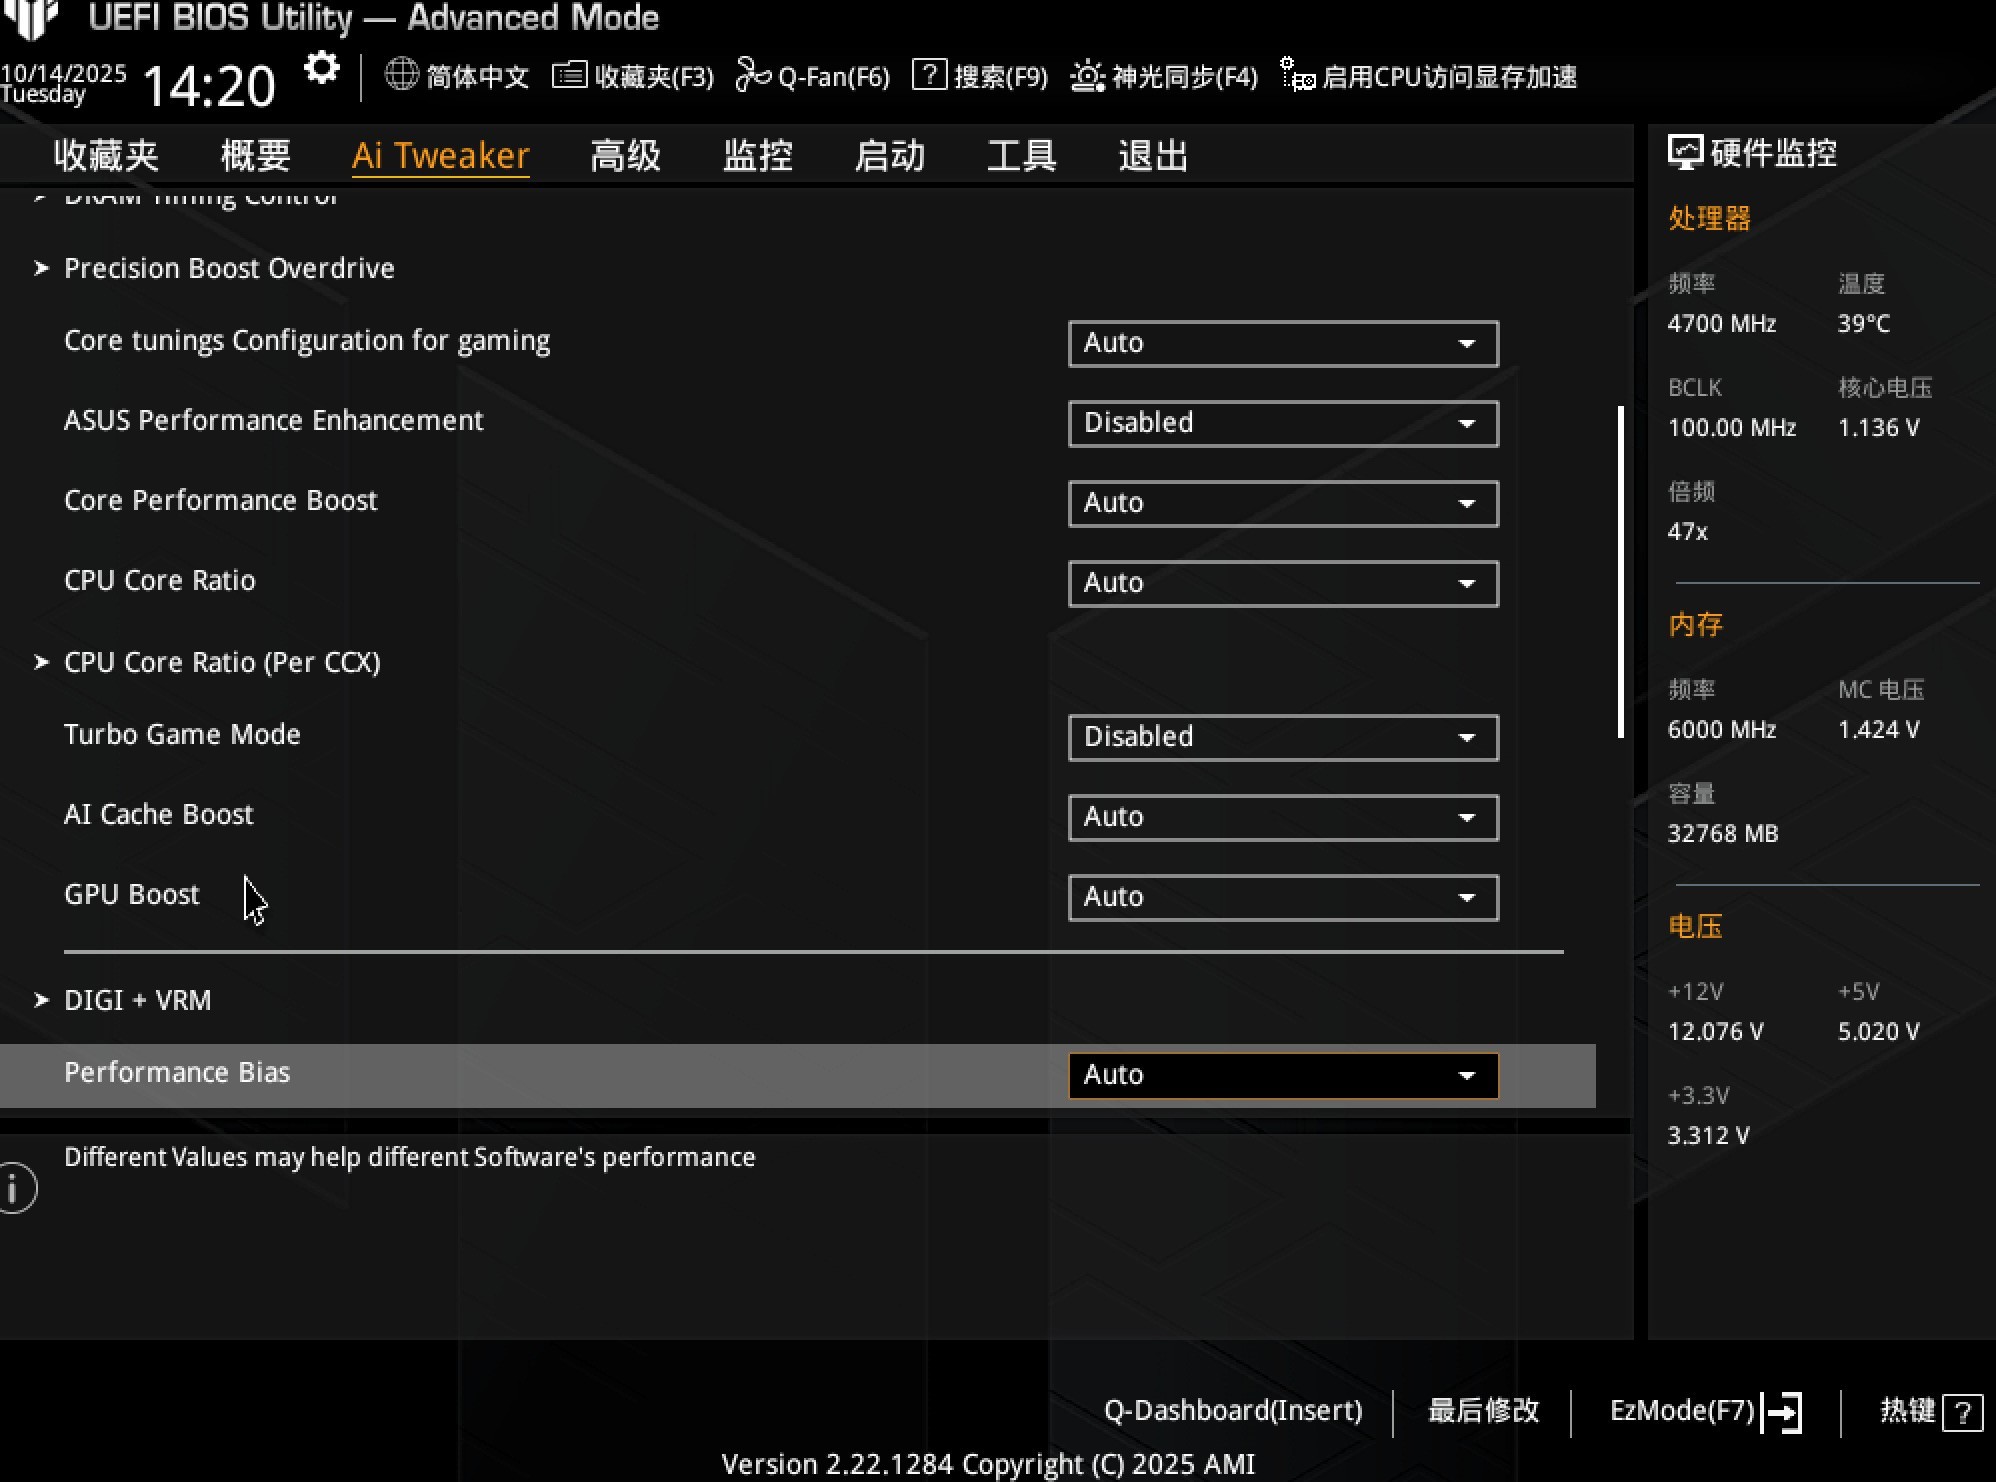Open the CPU Core Ratio dropdown
Screen dimensions: 1996x1482
[x=1283, y=583]
